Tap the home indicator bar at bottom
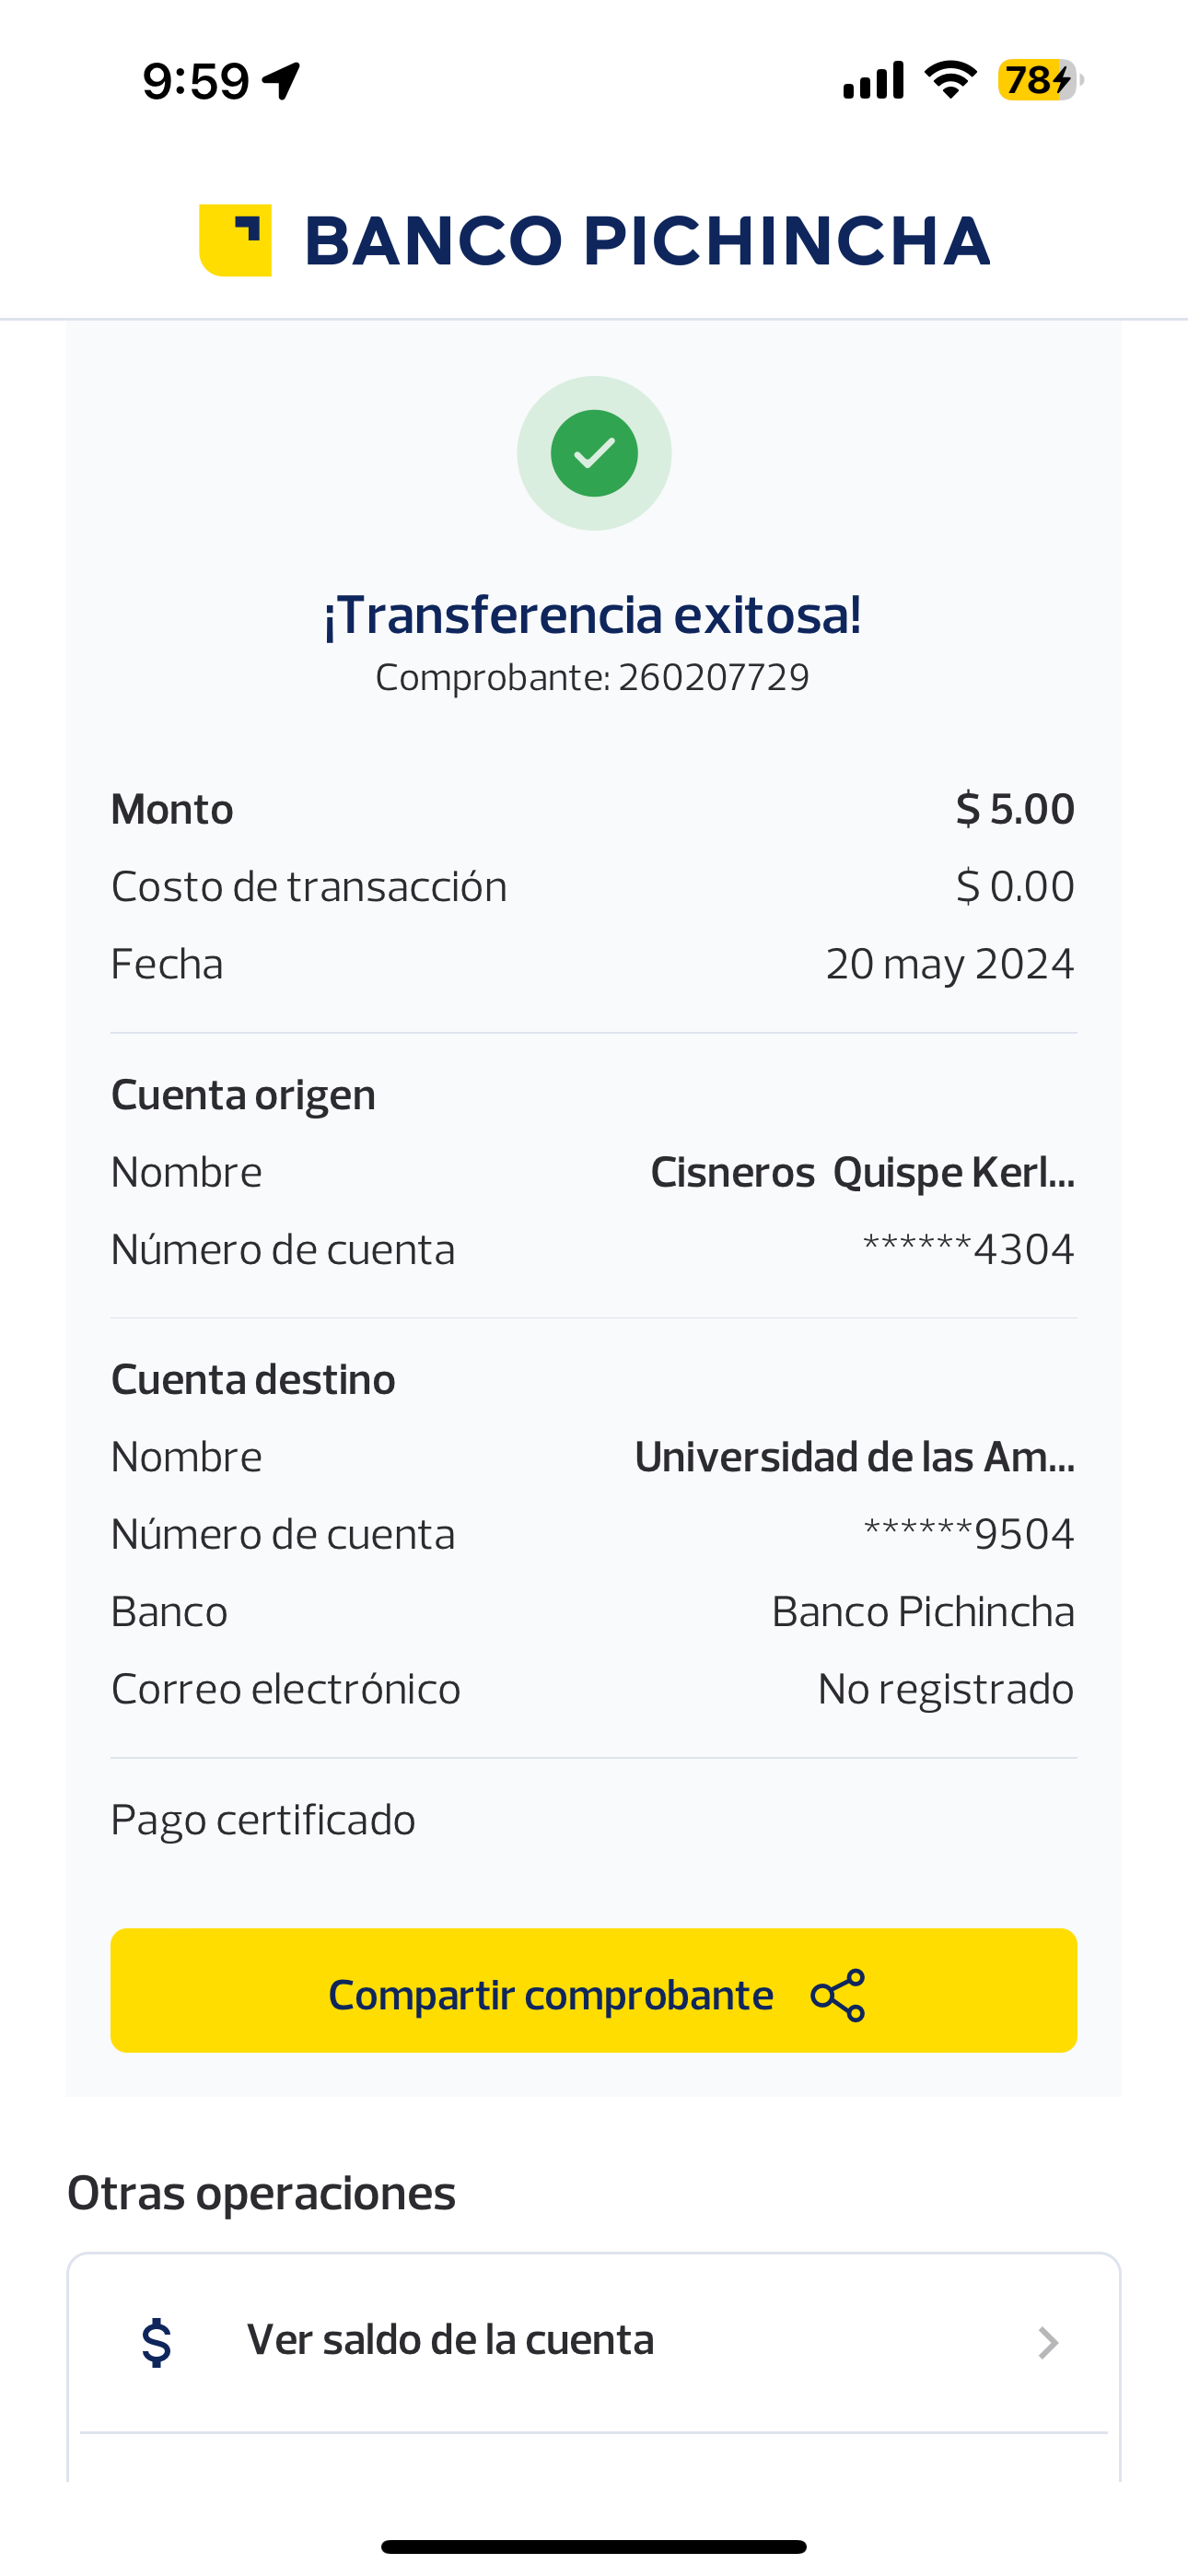Image resolution: width=1188 pixels, height=2576 pixels. [594, 2546]
